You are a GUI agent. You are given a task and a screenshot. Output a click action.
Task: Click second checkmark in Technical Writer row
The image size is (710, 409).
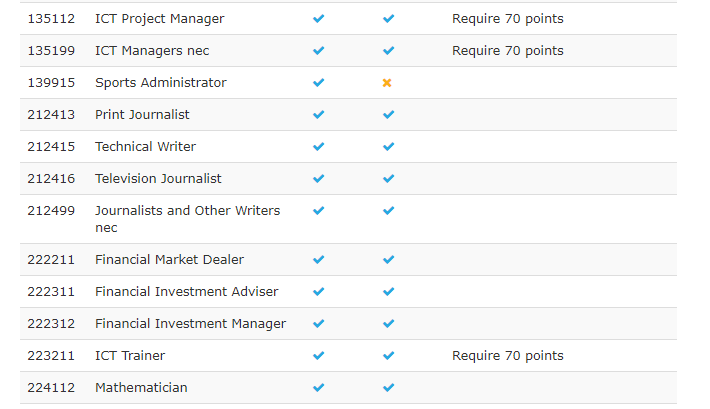point(388,147)
